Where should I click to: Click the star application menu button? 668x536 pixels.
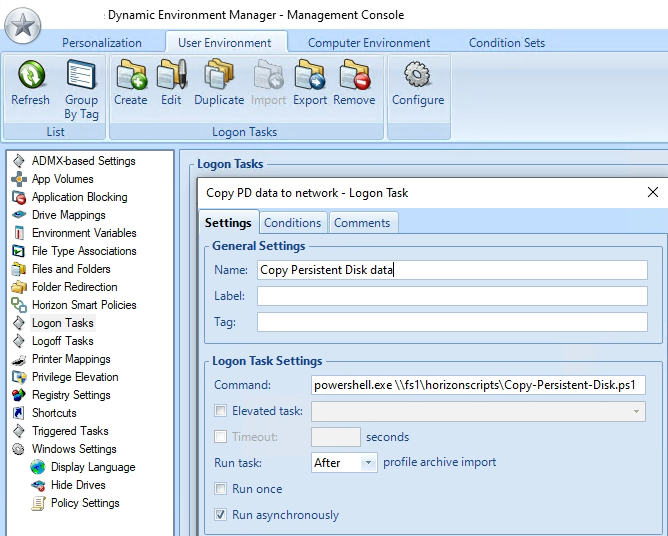pos(23,26)
